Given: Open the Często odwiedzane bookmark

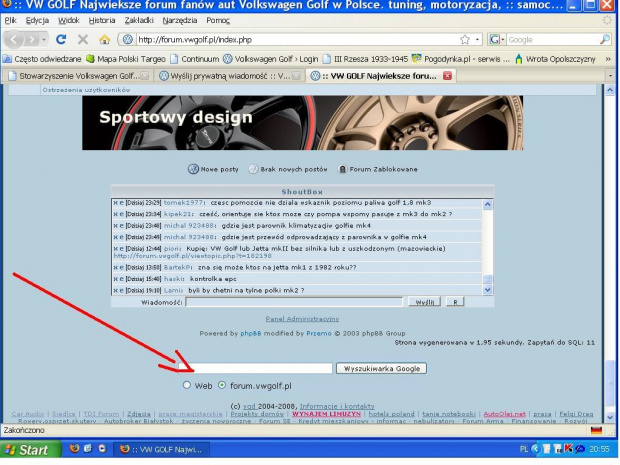Looking at the screenshot, I should [x=42, y=59].
